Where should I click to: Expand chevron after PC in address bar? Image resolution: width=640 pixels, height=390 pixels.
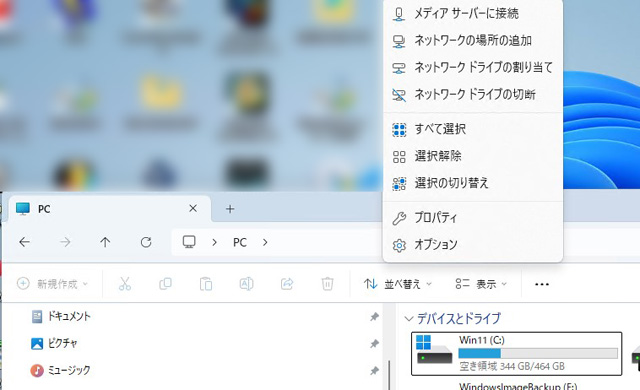point(265,242)
